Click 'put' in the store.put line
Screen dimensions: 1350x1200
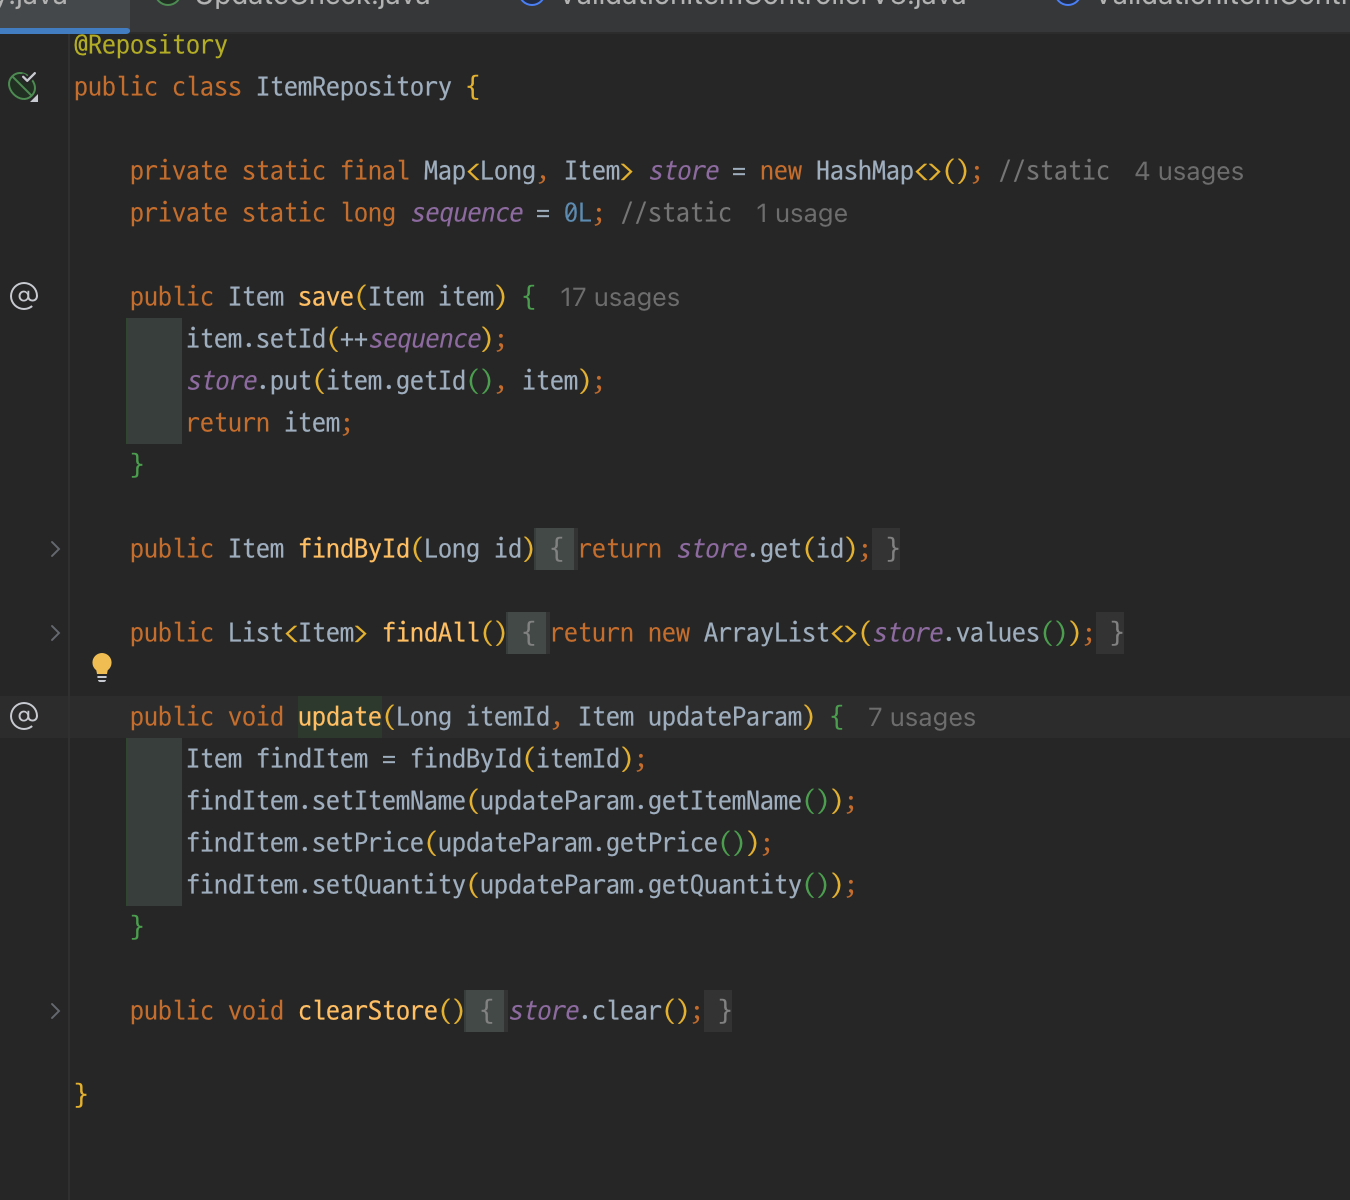click(291, 381)
